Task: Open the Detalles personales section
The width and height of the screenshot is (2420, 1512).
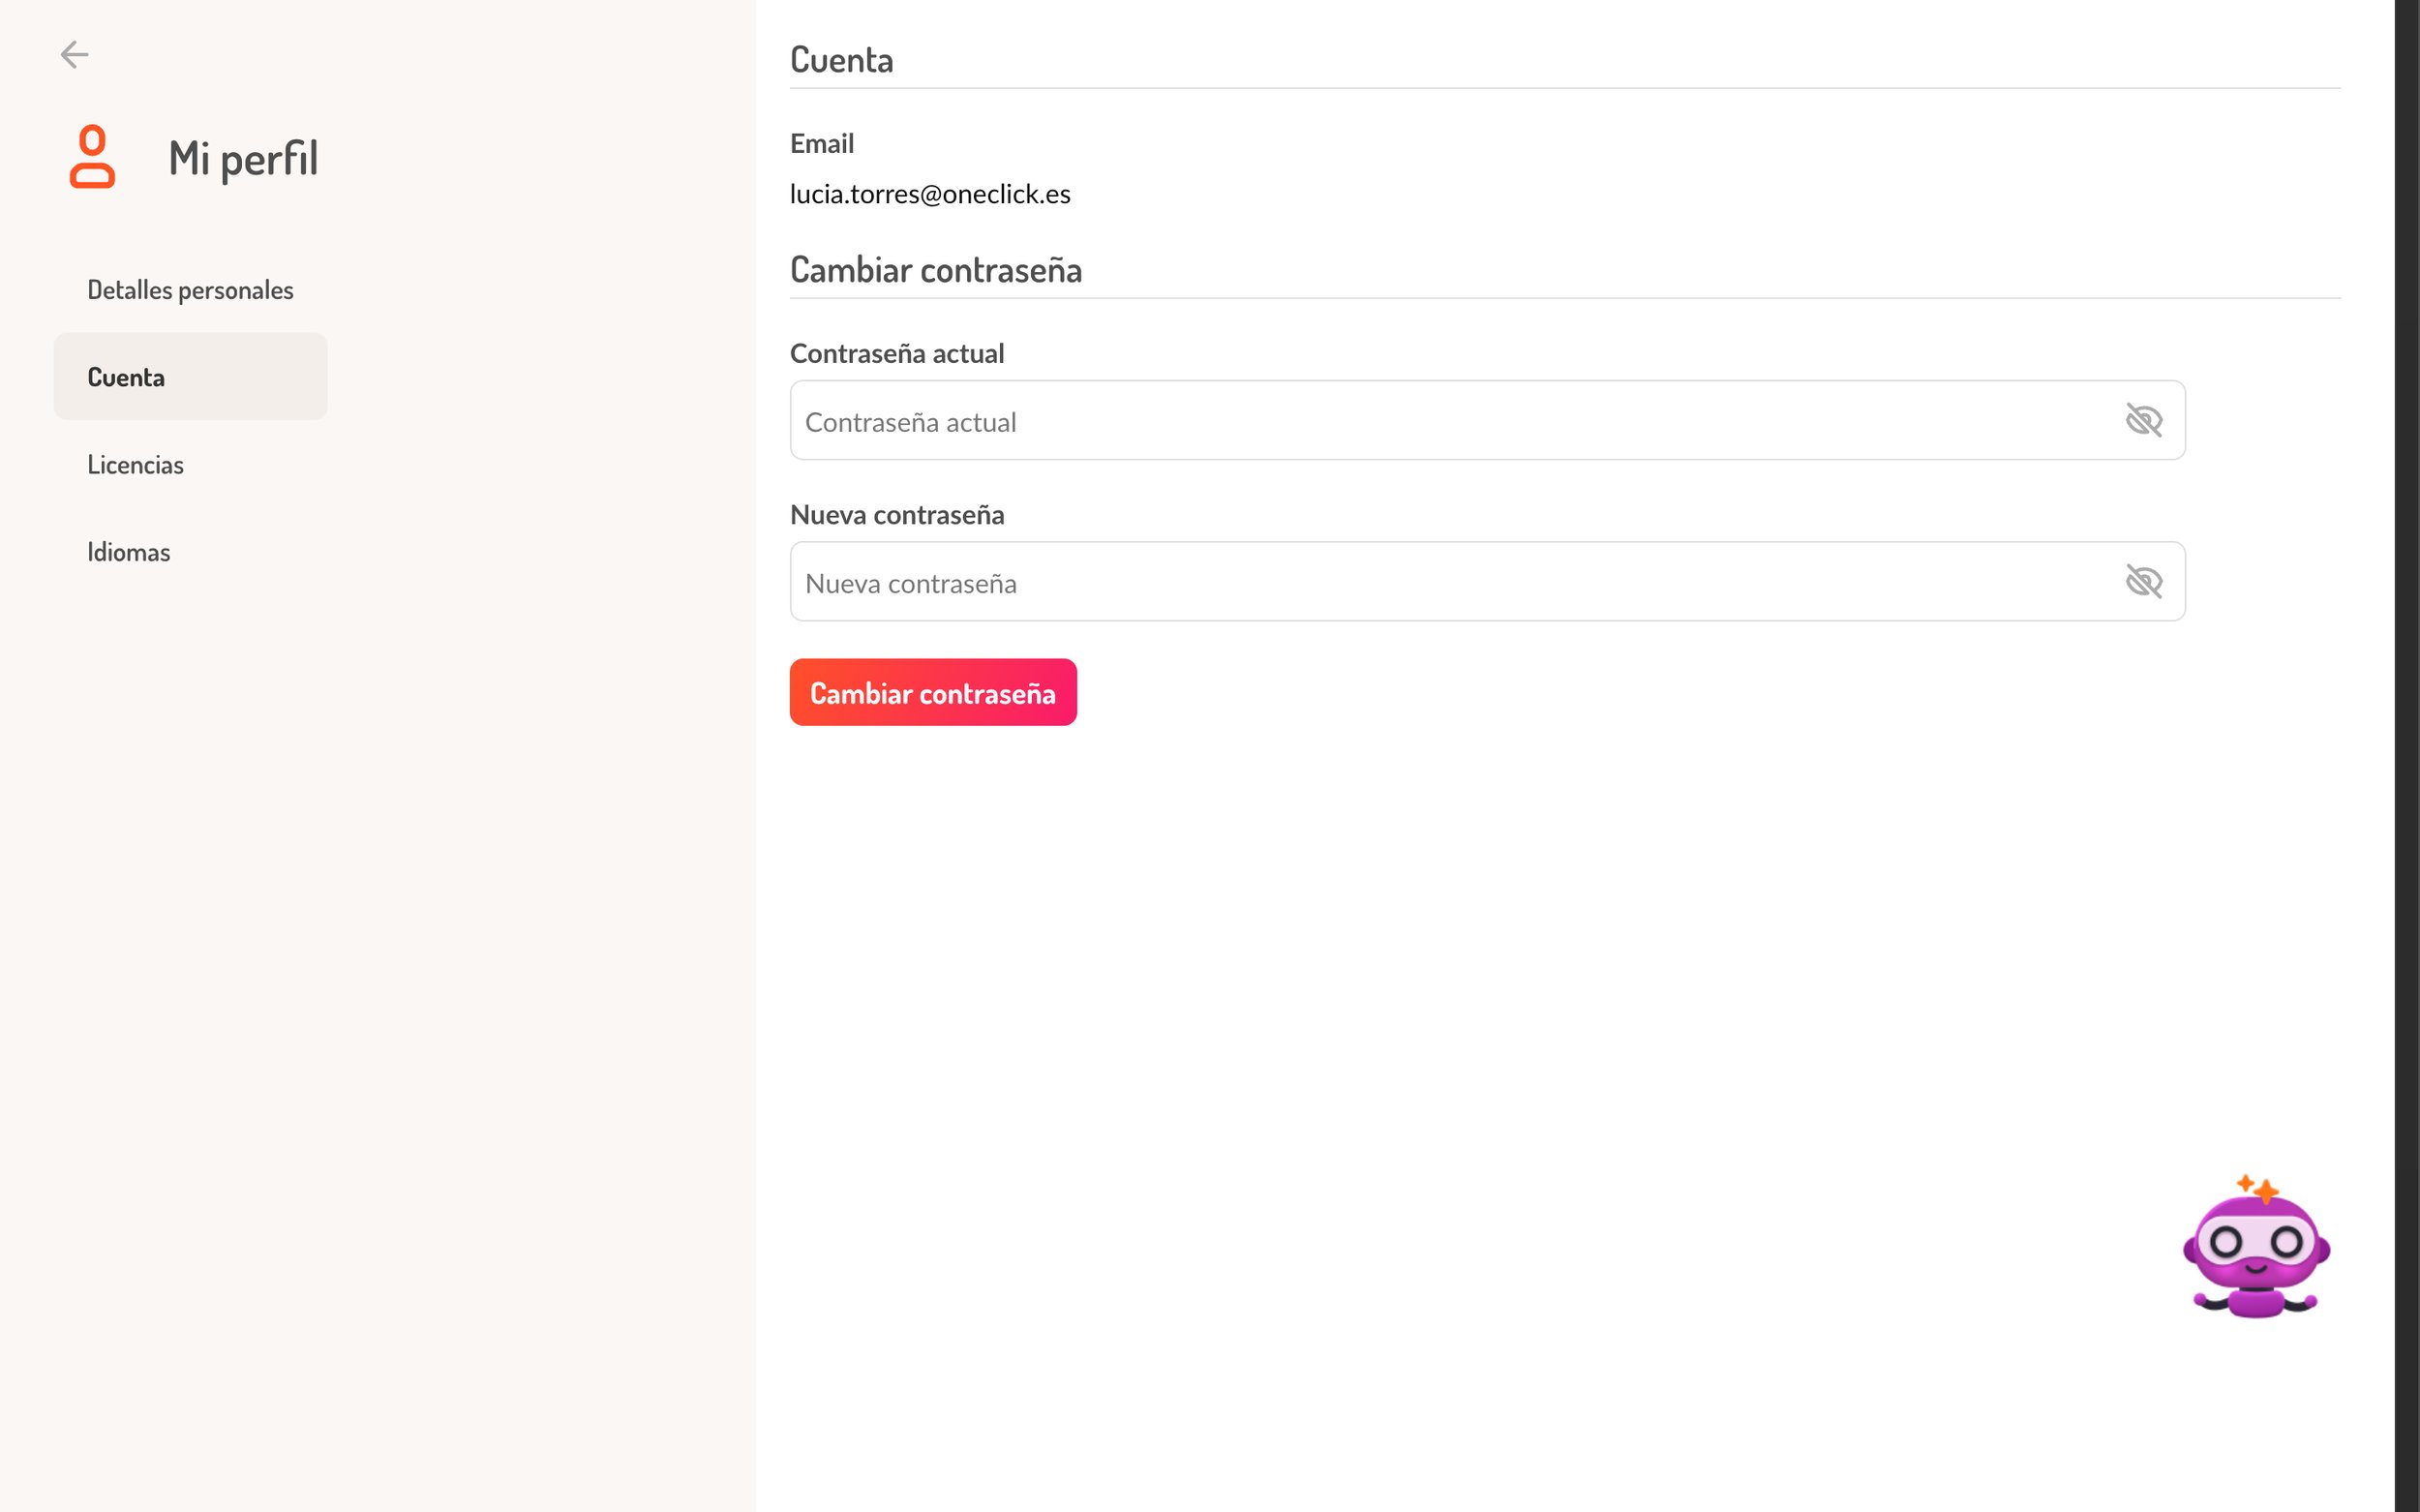Action: (x=190, y=290)
